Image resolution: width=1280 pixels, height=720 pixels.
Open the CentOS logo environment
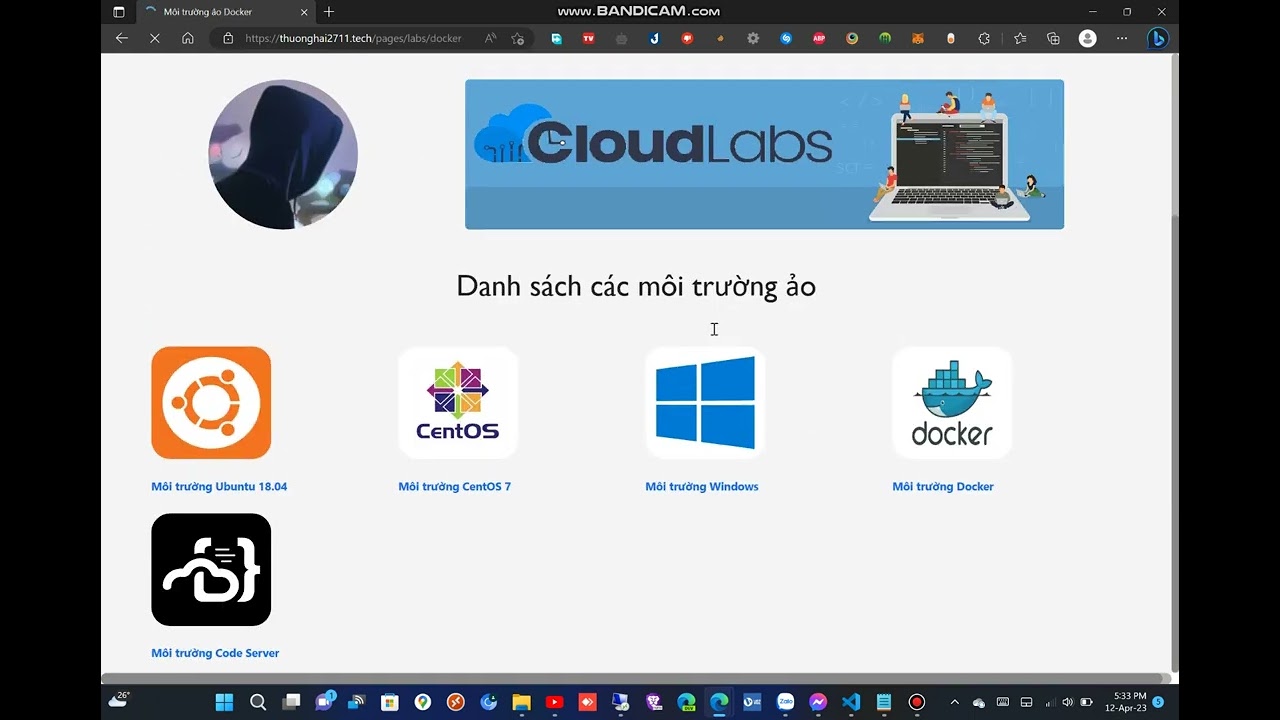(458, 403)
